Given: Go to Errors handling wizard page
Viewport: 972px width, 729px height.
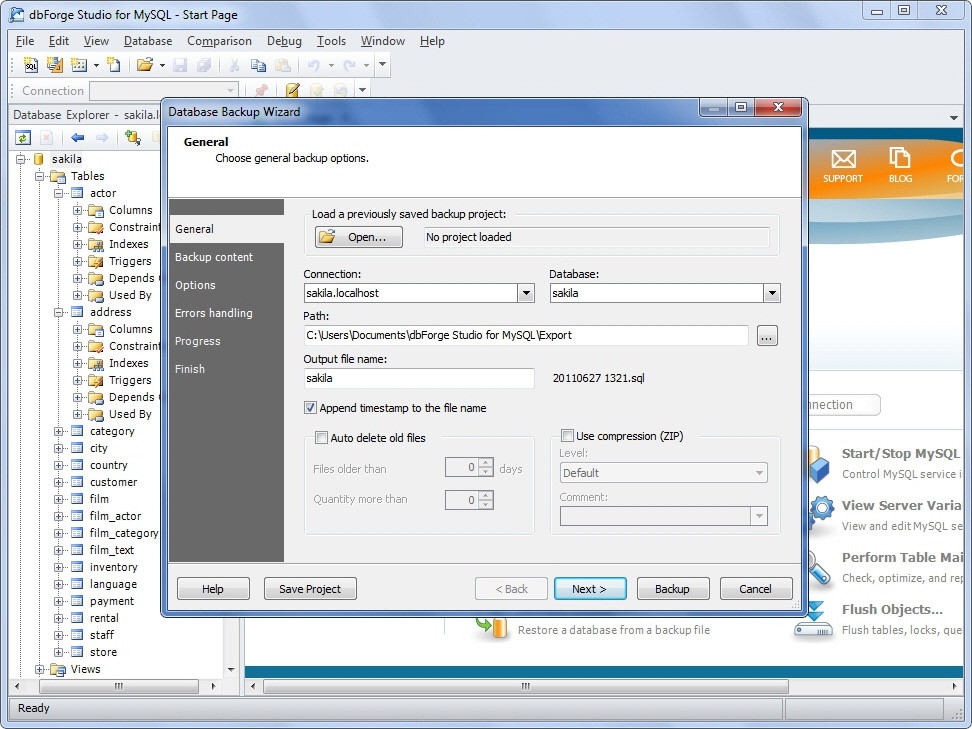Looking at the screenshot, I should pos(226,313).
